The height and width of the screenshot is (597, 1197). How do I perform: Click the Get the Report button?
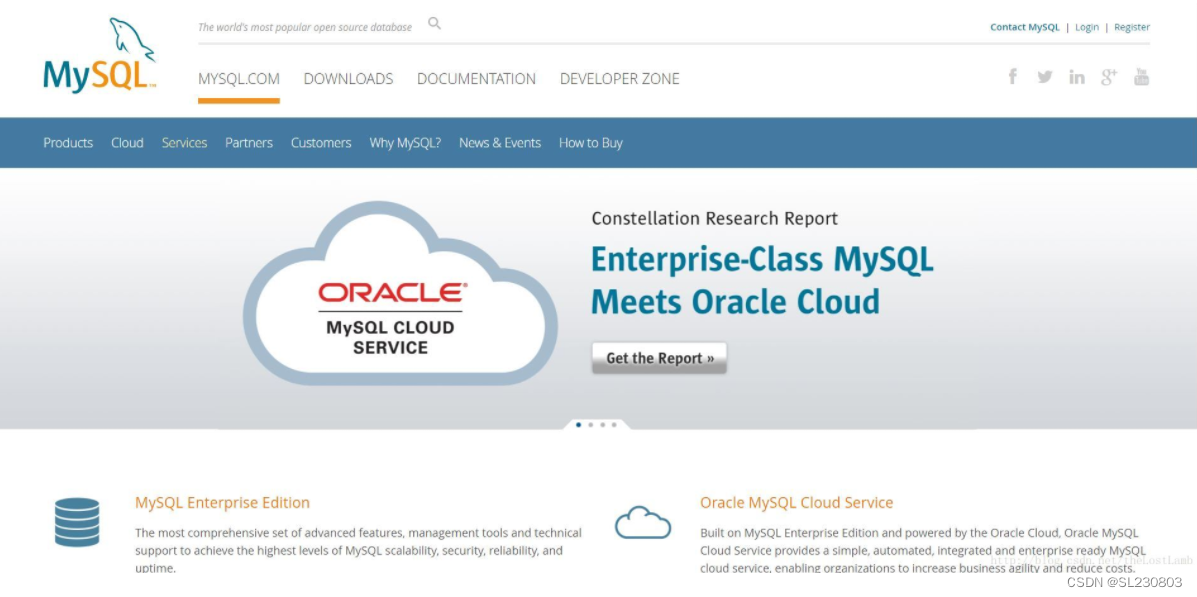coord(660,358)
